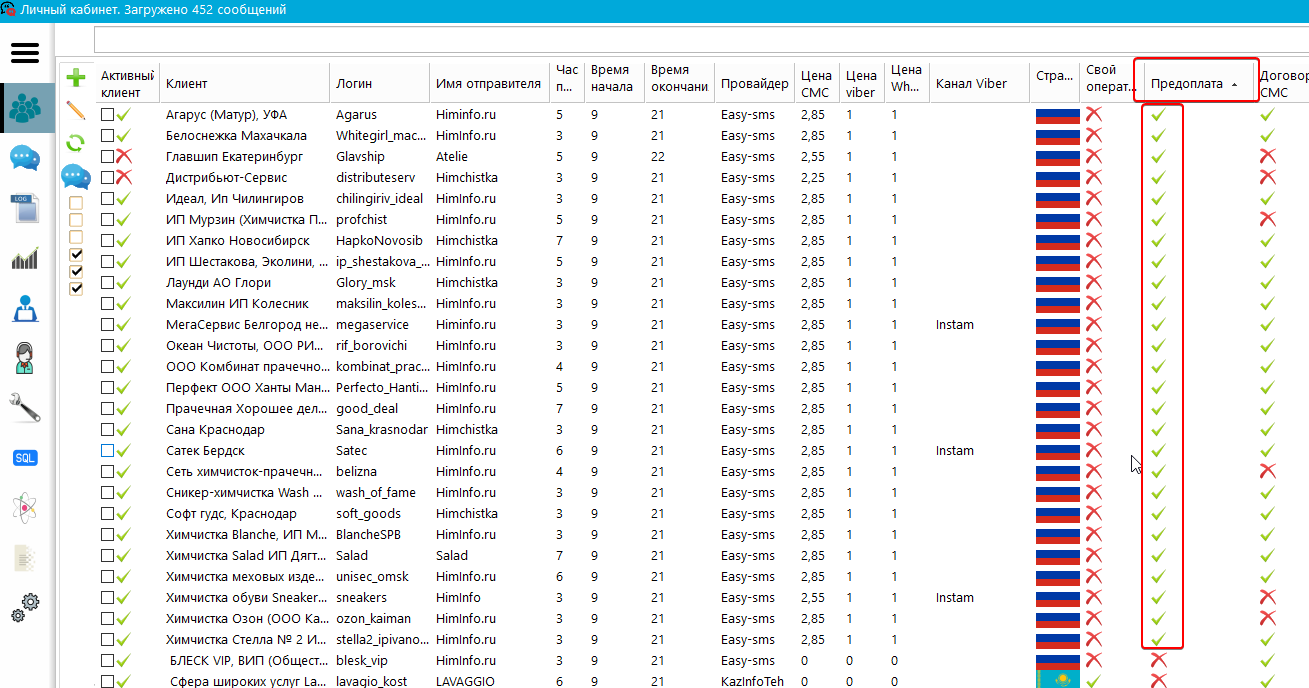The image size is (1309, 688).
Task: Toggle active client checkbox for Химчистка Salad
Action: (107, 555)
